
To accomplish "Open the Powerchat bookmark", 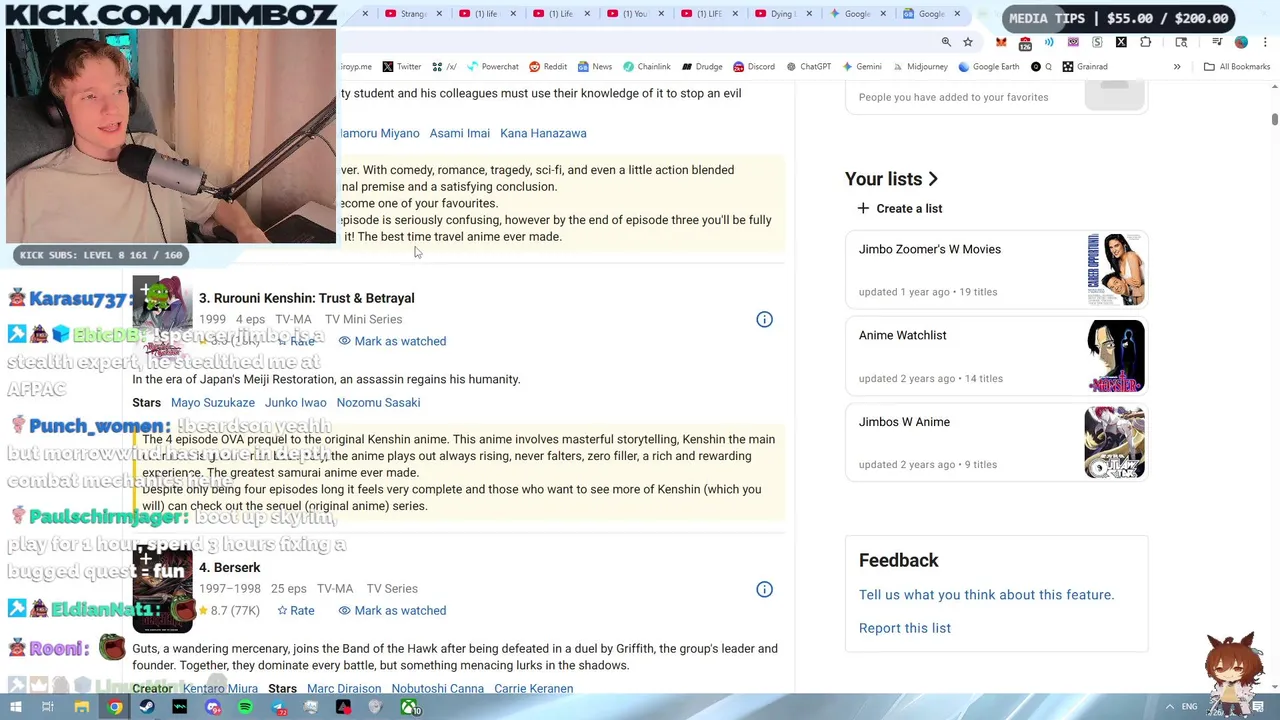I will (491, 67).
